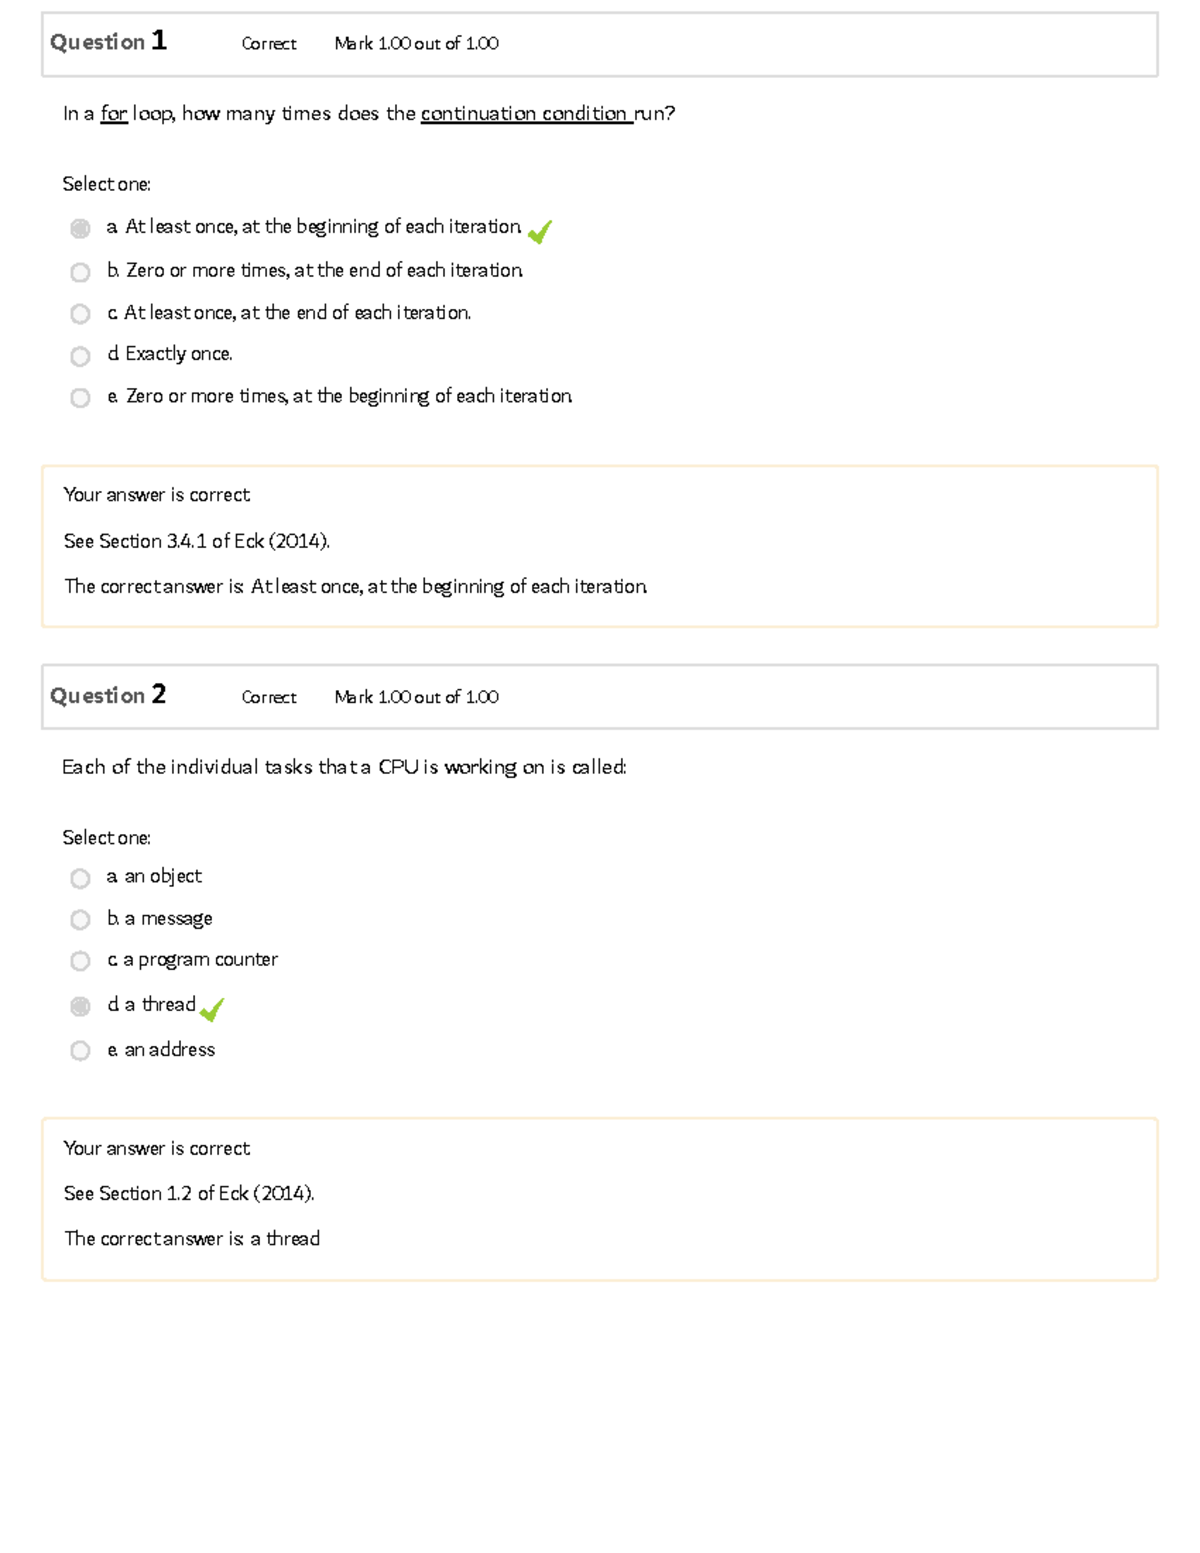Click the underlined 'continuation condition' term
The width and height of the screenshot is (1200, 1553).
(x=526, y=114)
